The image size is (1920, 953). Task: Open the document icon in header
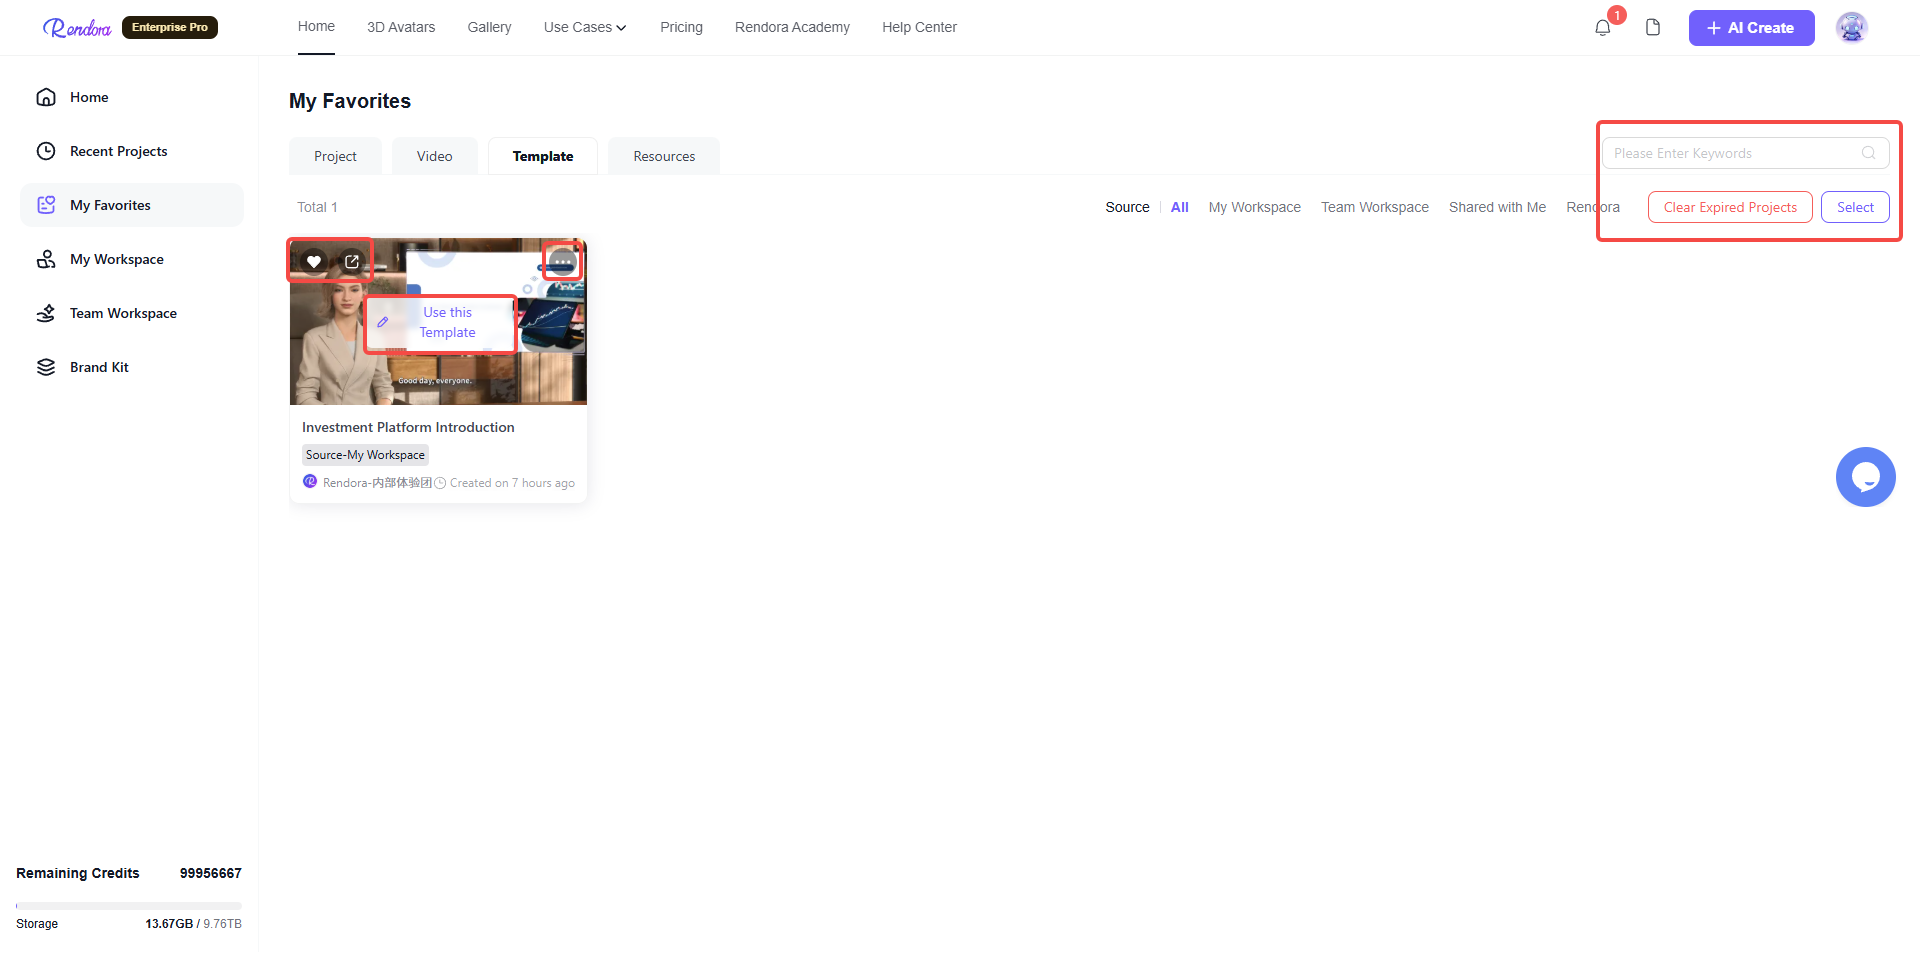click(x=1653, y=28)
